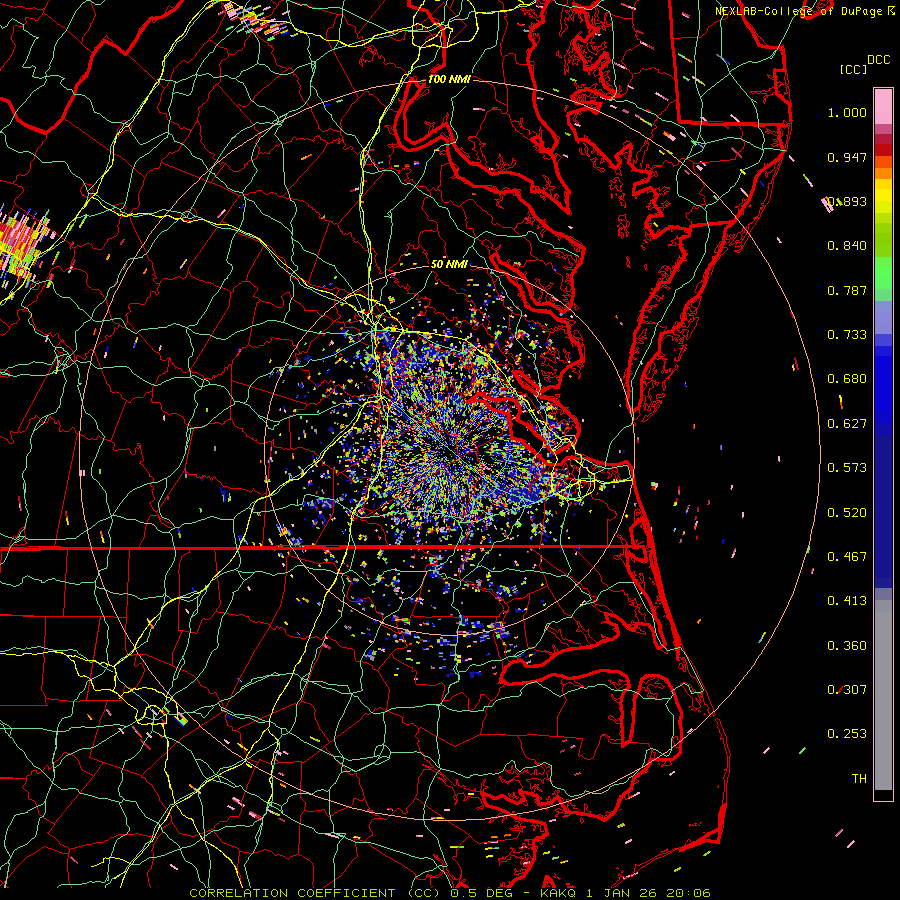The height and width of the screenshot is (900, 900).
Task: Click the 0.307 legend value
Action: pos(847,690)
